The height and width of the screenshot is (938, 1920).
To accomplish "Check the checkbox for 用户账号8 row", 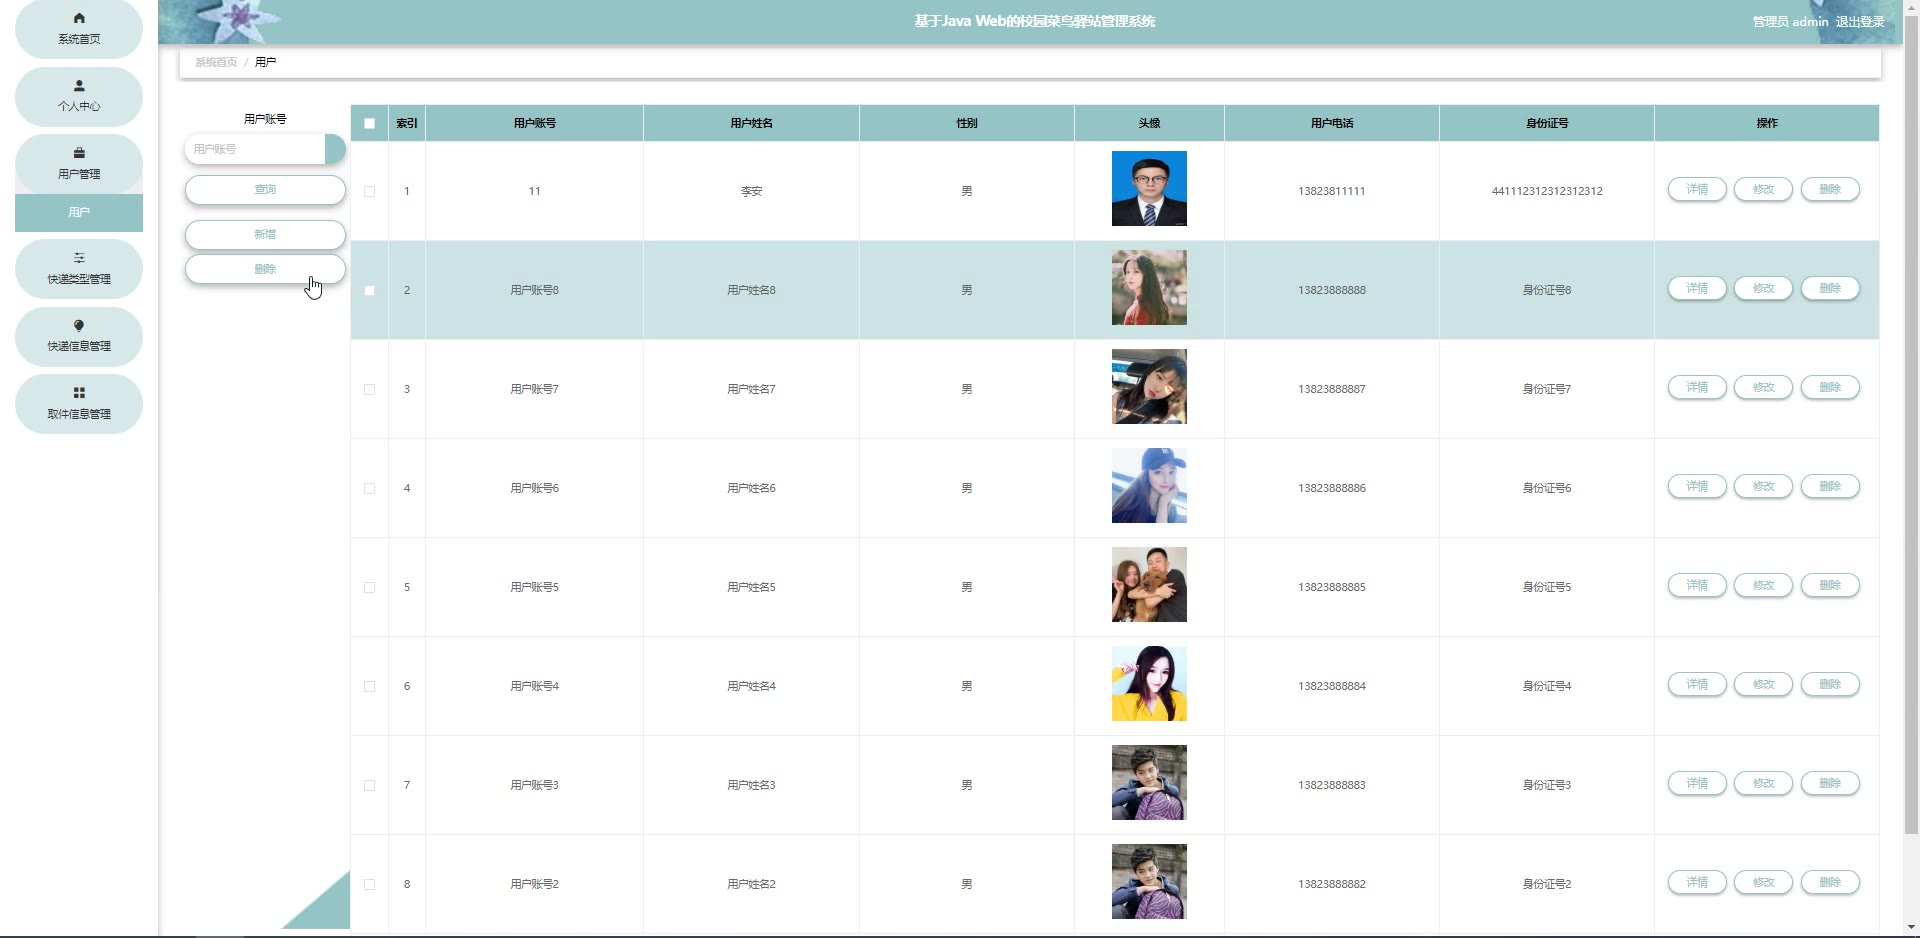I will coord(370,290).
